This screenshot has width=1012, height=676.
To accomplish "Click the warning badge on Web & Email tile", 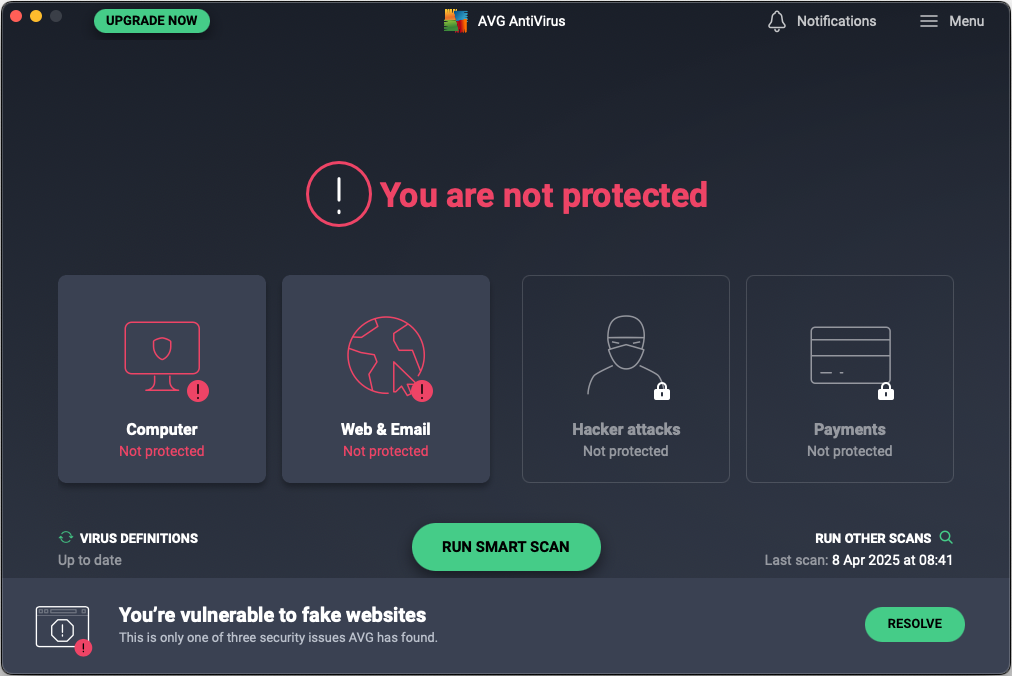I will pyautogui.click(x=421, y=392).
